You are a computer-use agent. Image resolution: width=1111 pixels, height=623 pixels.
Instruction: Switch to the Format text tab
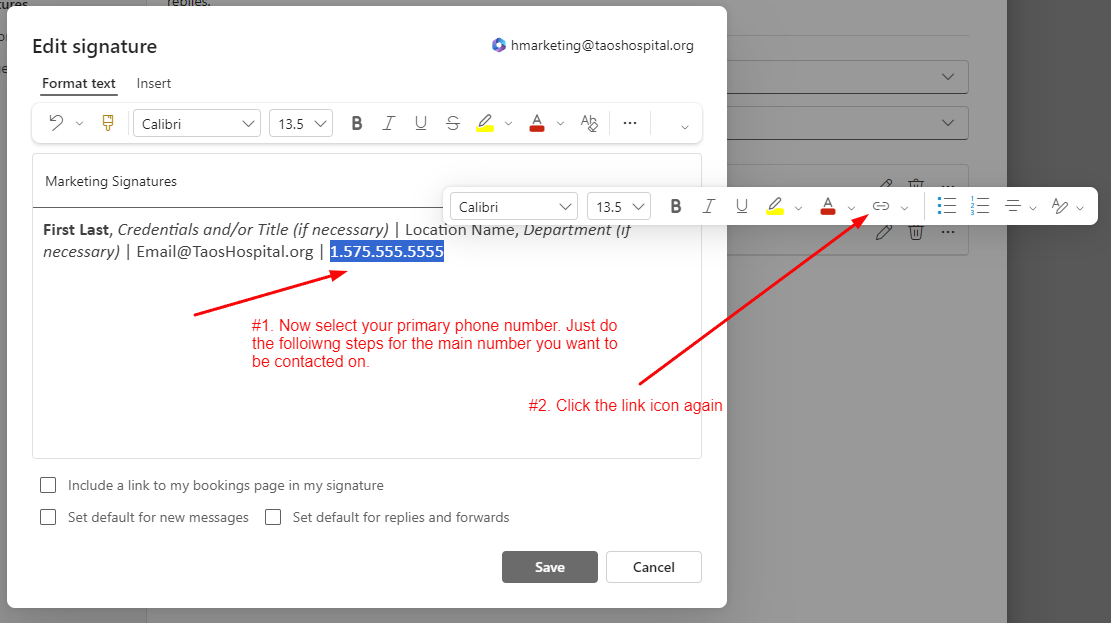click(79, 84)
